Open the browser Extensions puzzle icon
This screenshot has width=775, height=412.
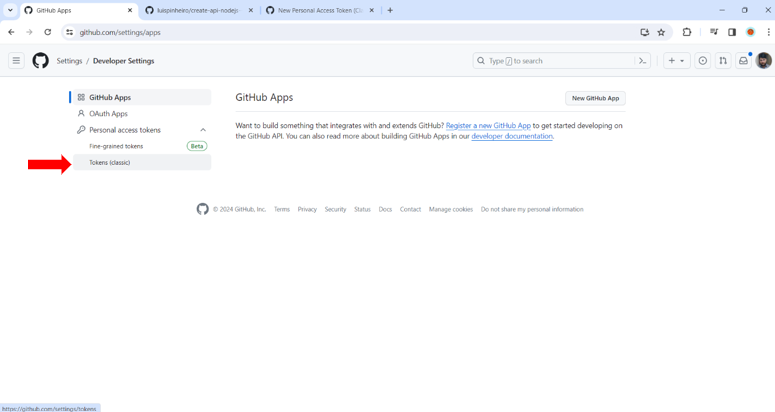pos(687,32)
